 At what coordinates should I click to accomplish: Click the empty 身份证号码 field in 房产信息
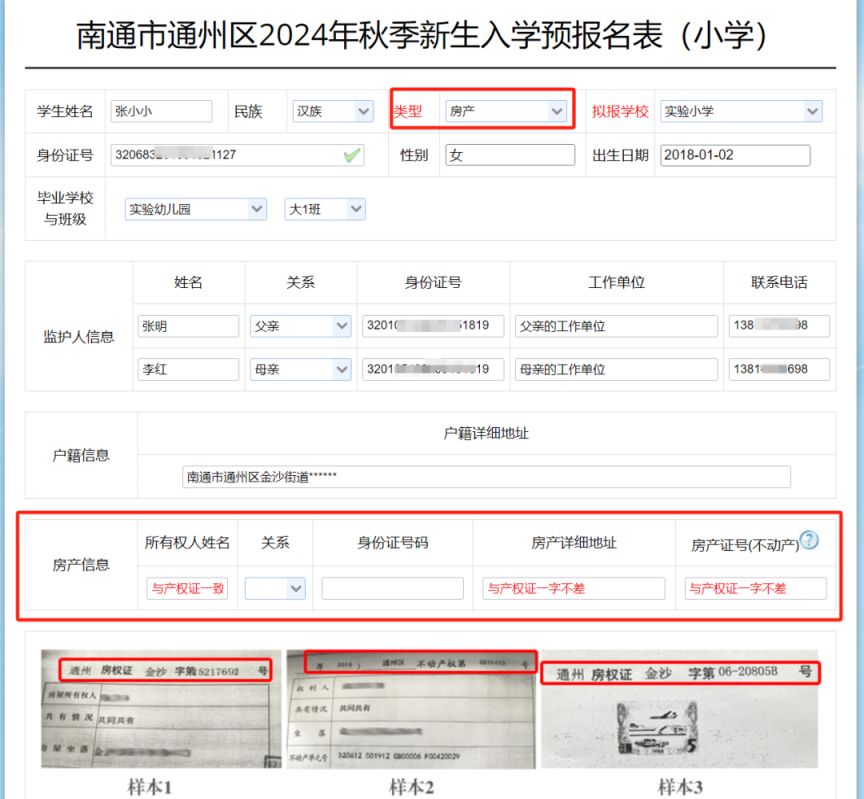[392, 589]
